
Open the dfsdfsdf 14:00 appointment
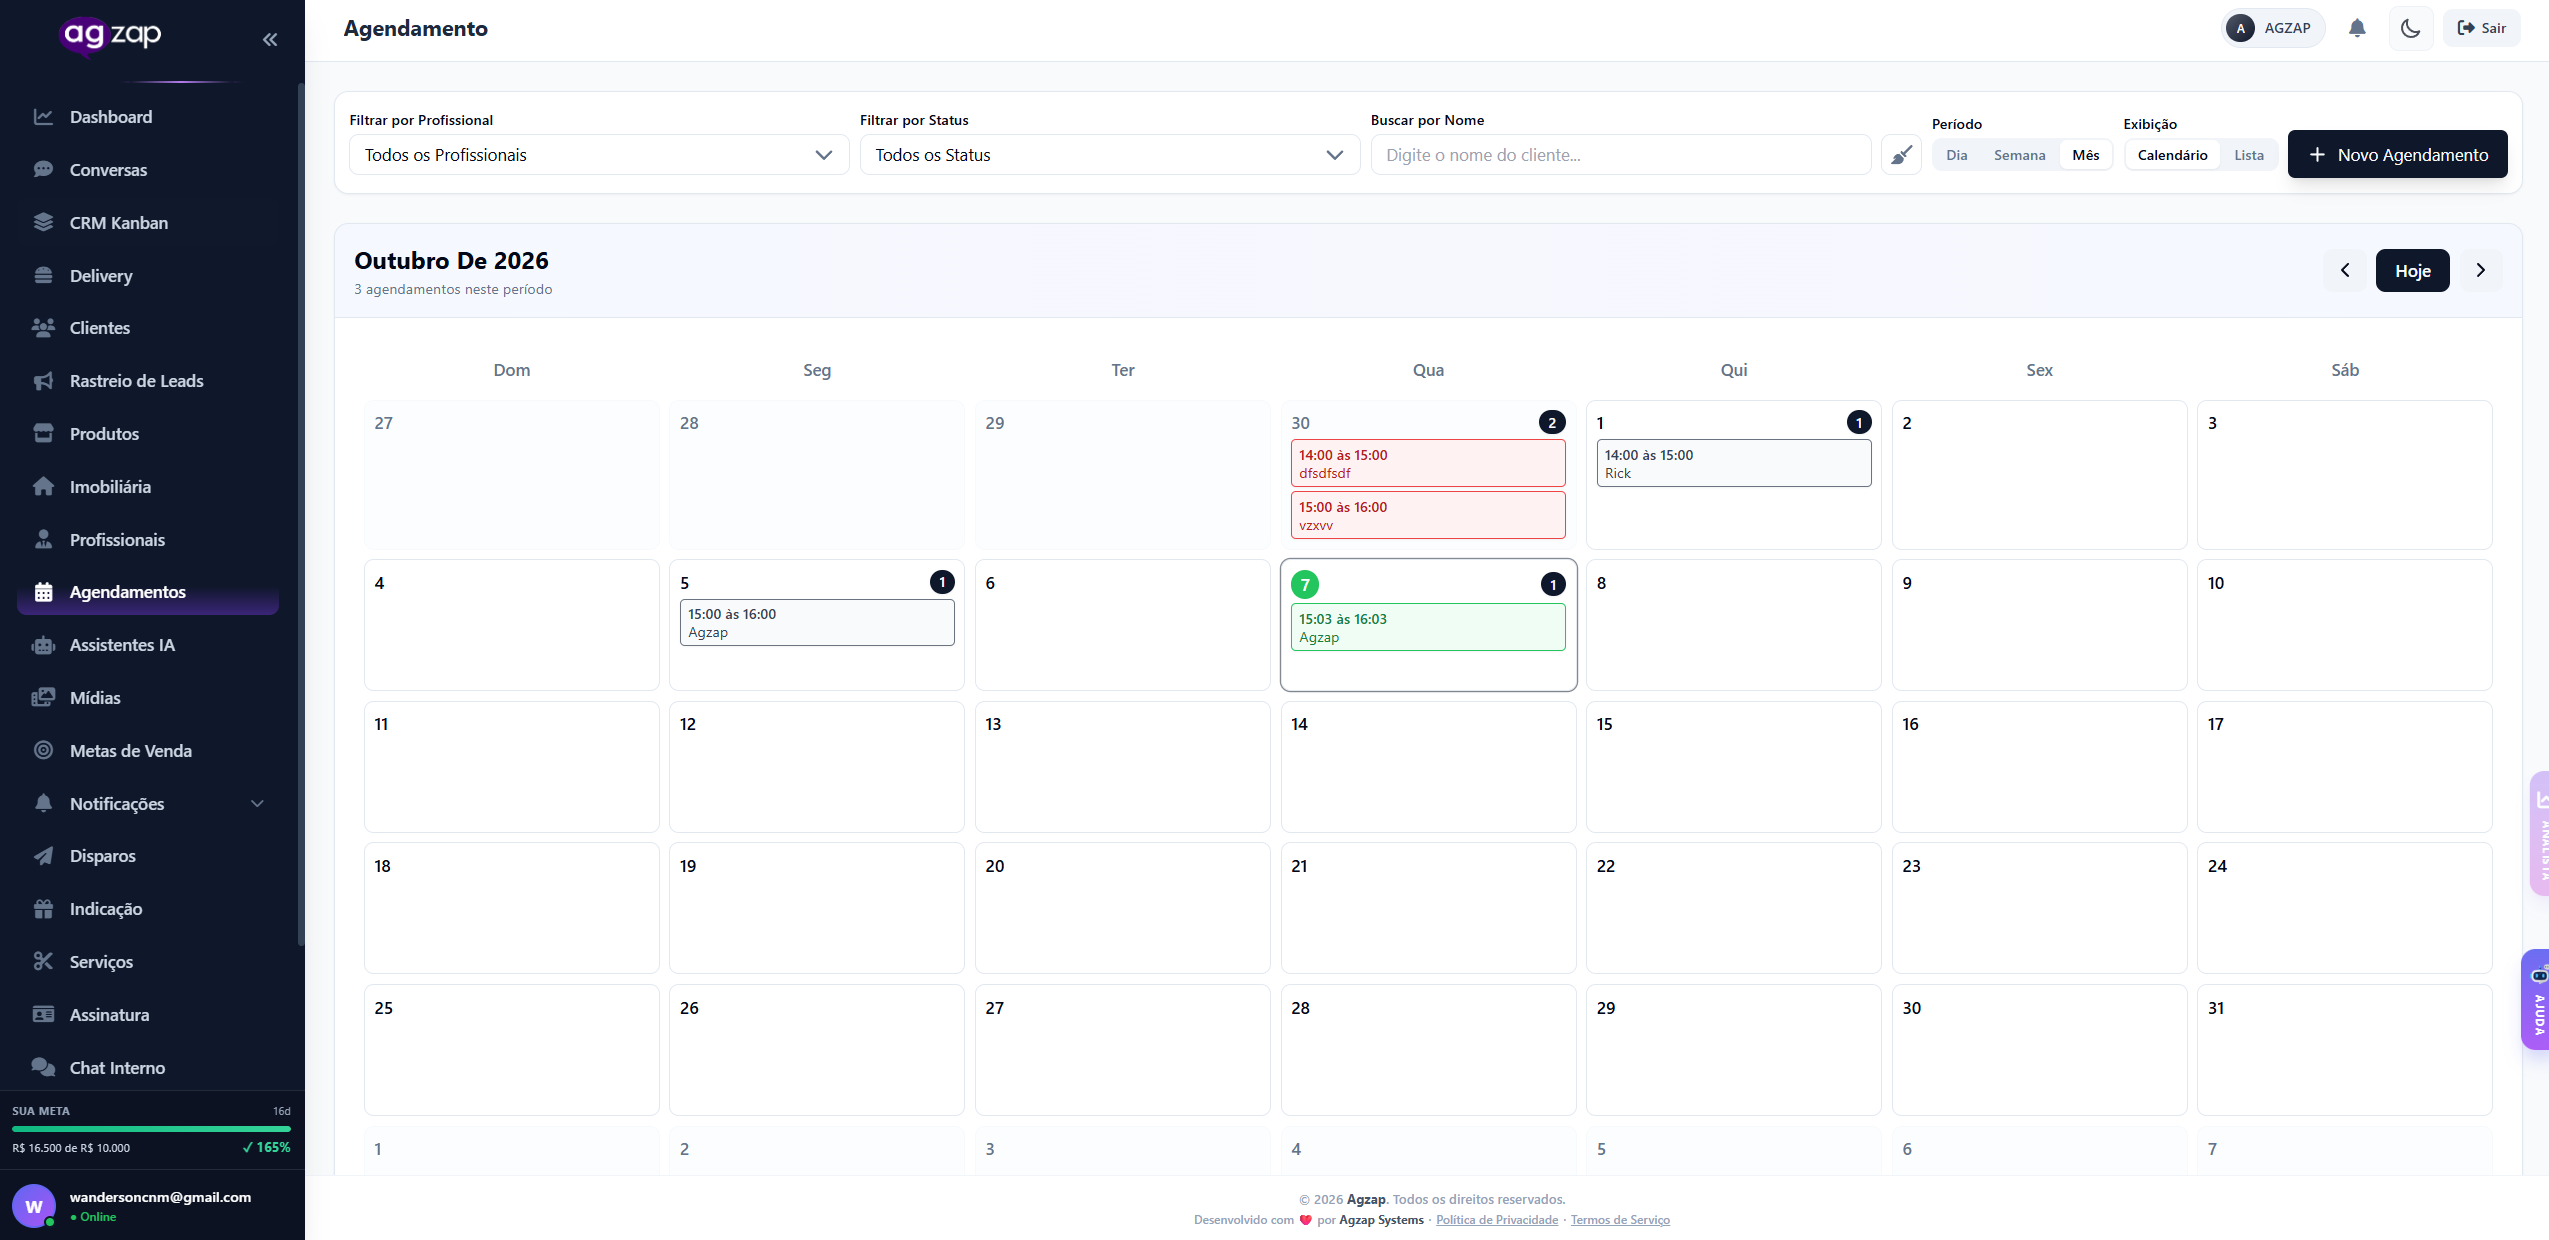(x=1428, y=464)
